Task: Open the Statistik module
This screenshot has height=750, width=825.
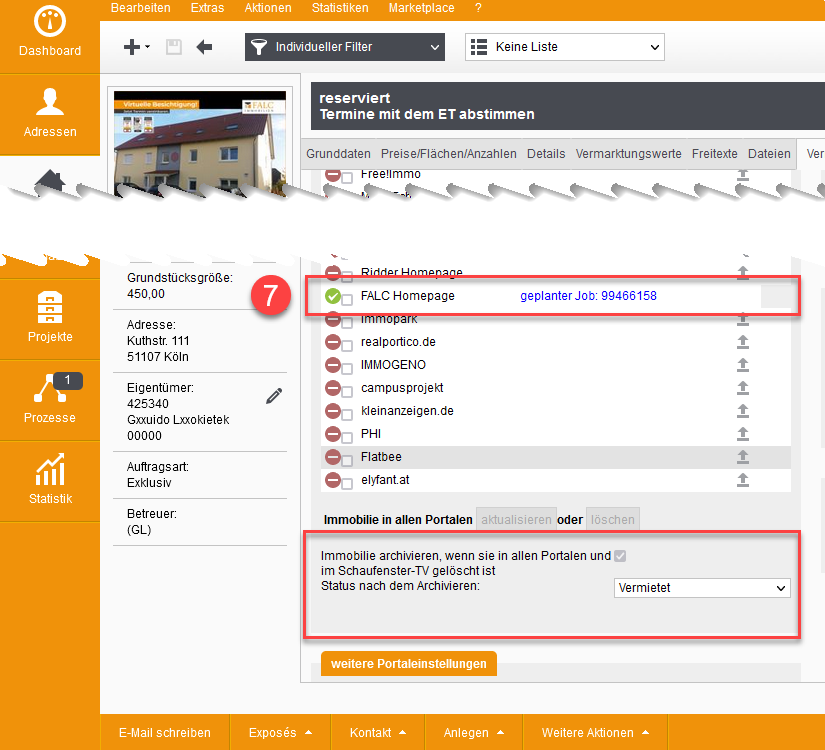Action: [x=50, y=480]
